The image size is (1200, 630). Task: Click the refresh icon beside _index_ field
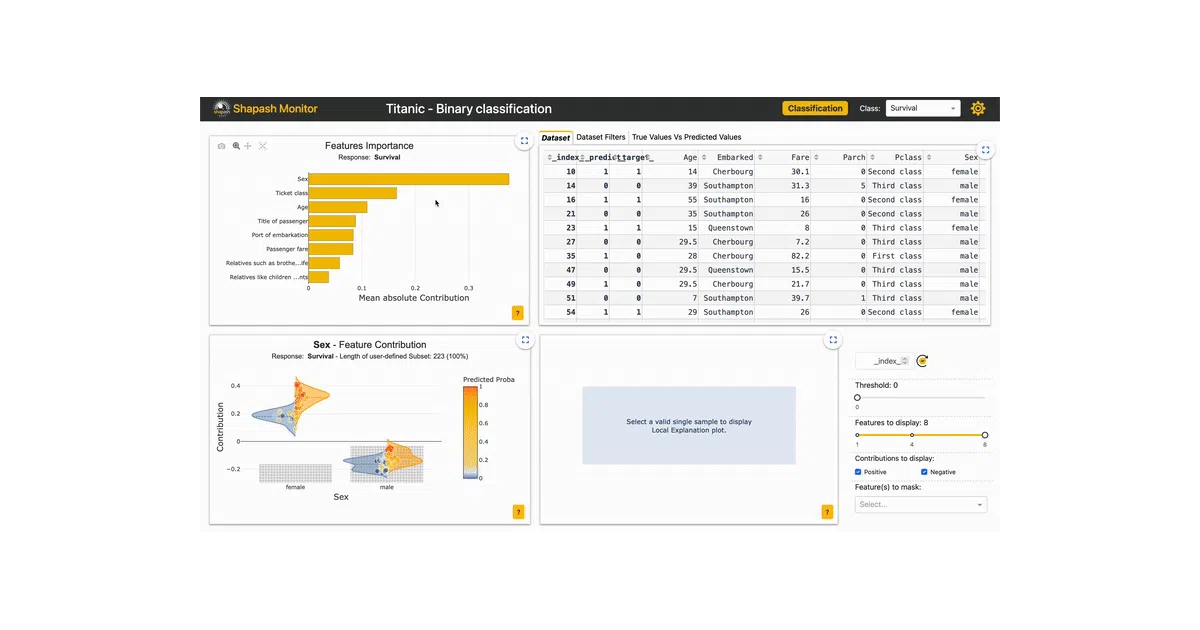click(x=922, y=361)
